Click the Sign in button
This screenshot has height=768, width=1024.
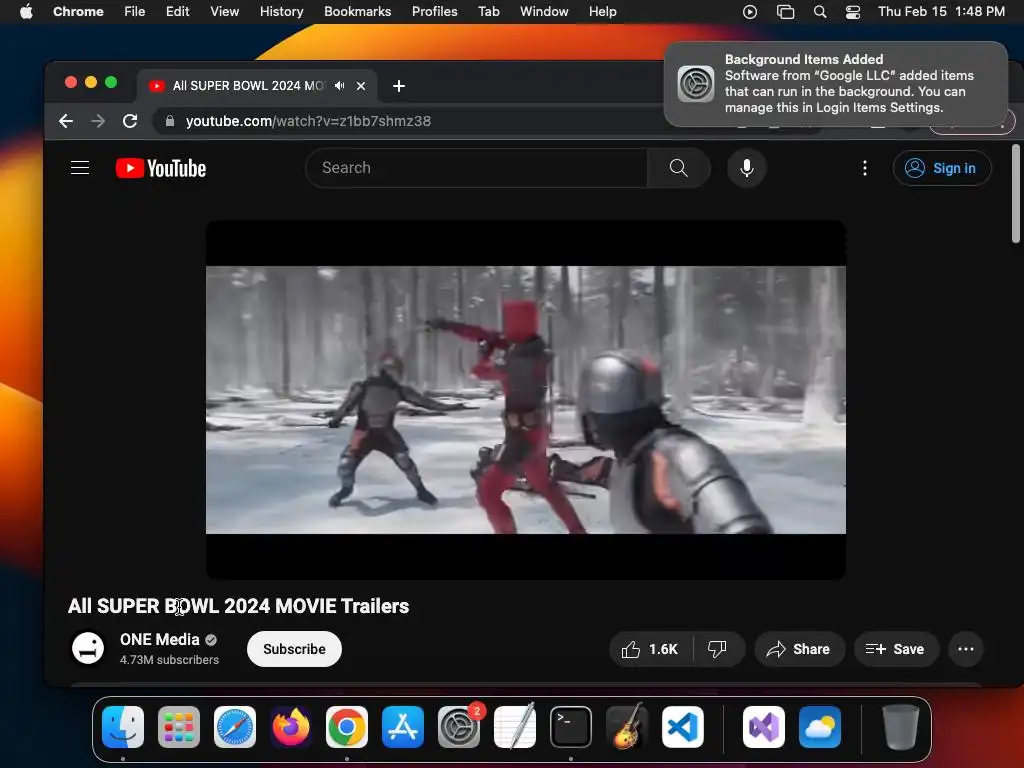(942, 168)
